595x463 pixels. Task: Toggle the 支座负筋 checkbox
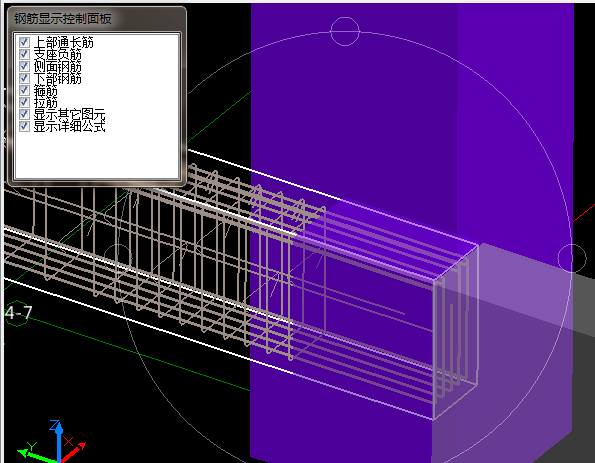pos(24,54)
